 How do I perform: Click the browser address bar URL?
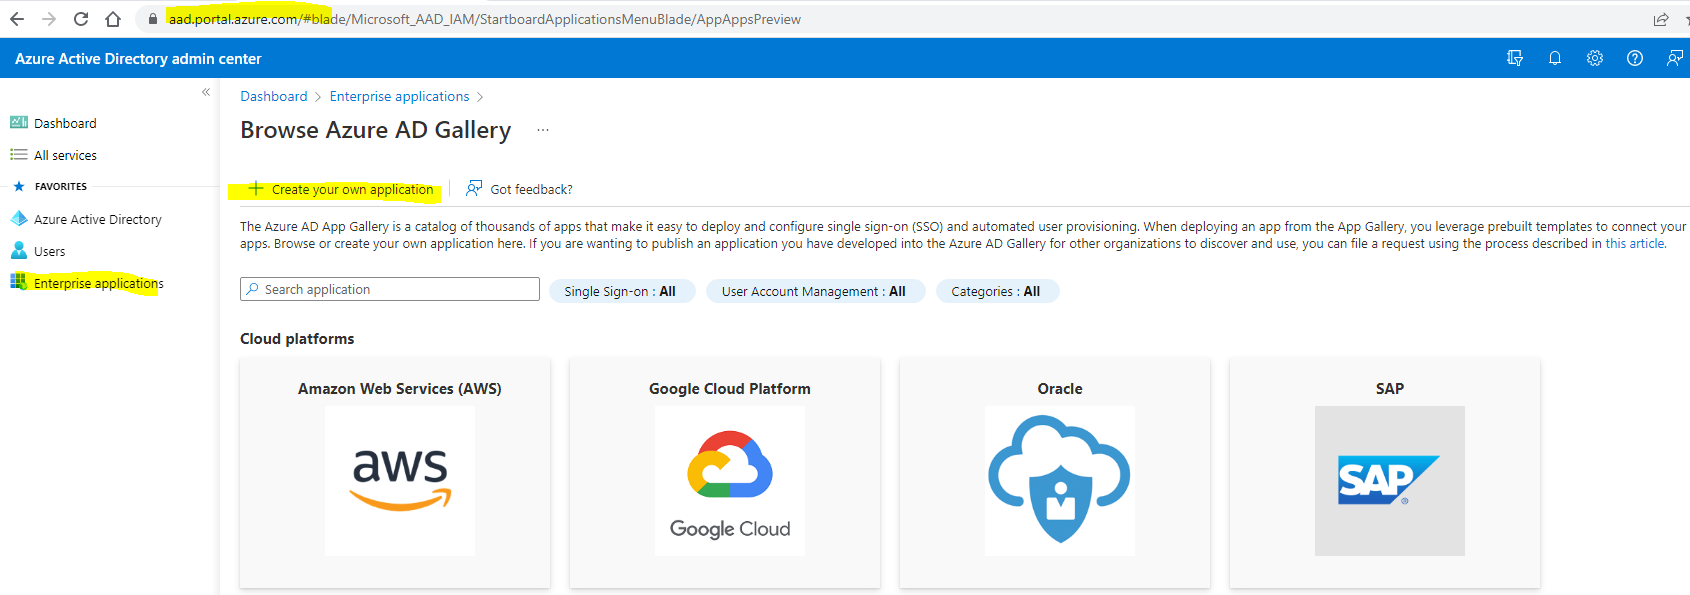[485, 19]
